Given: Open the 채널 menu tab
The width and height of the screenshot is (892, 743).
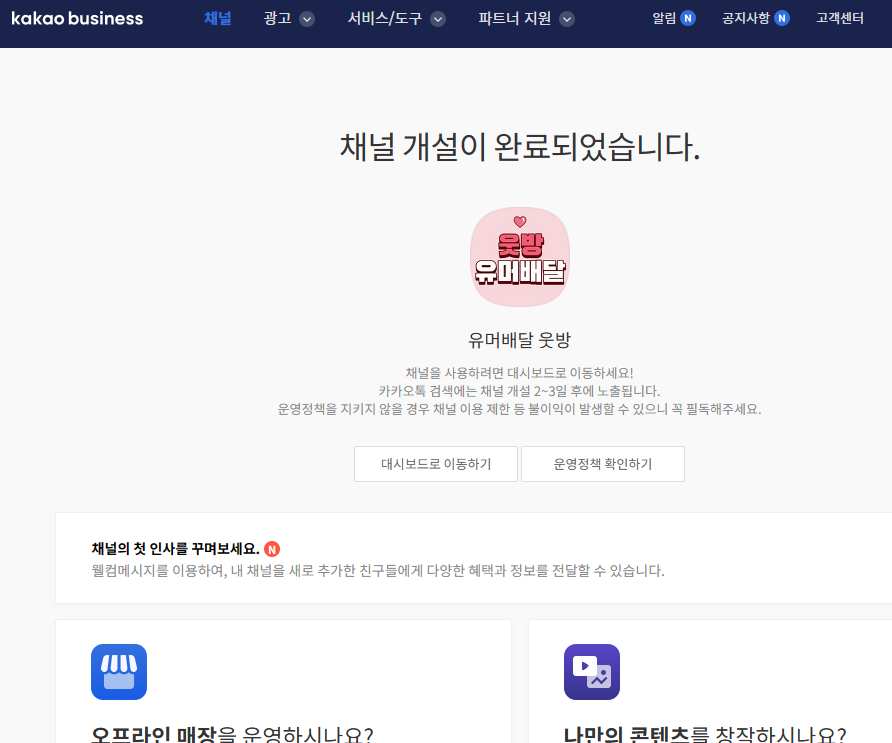Looking at the screenshot, I should click(218, 19).
